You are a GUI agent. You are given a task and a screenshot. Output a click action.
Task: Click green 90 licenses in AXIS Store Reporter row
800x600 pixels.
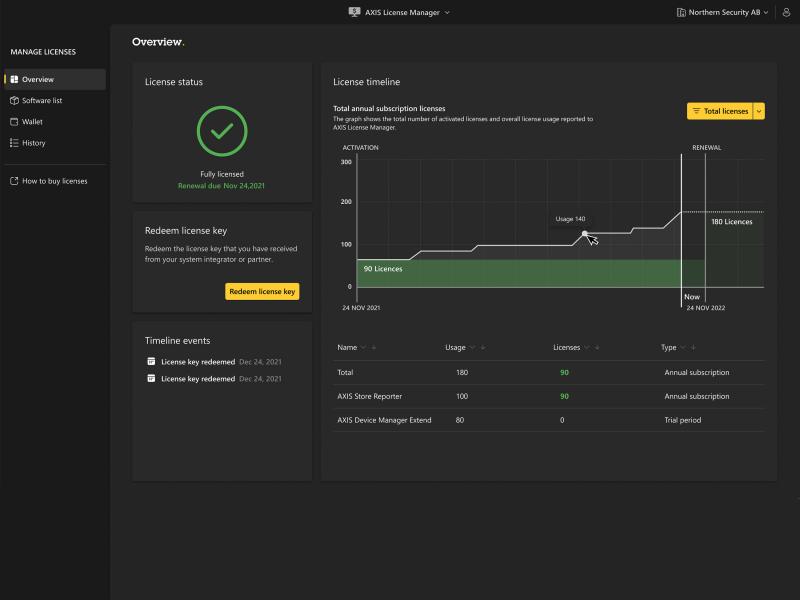point(564,396)
